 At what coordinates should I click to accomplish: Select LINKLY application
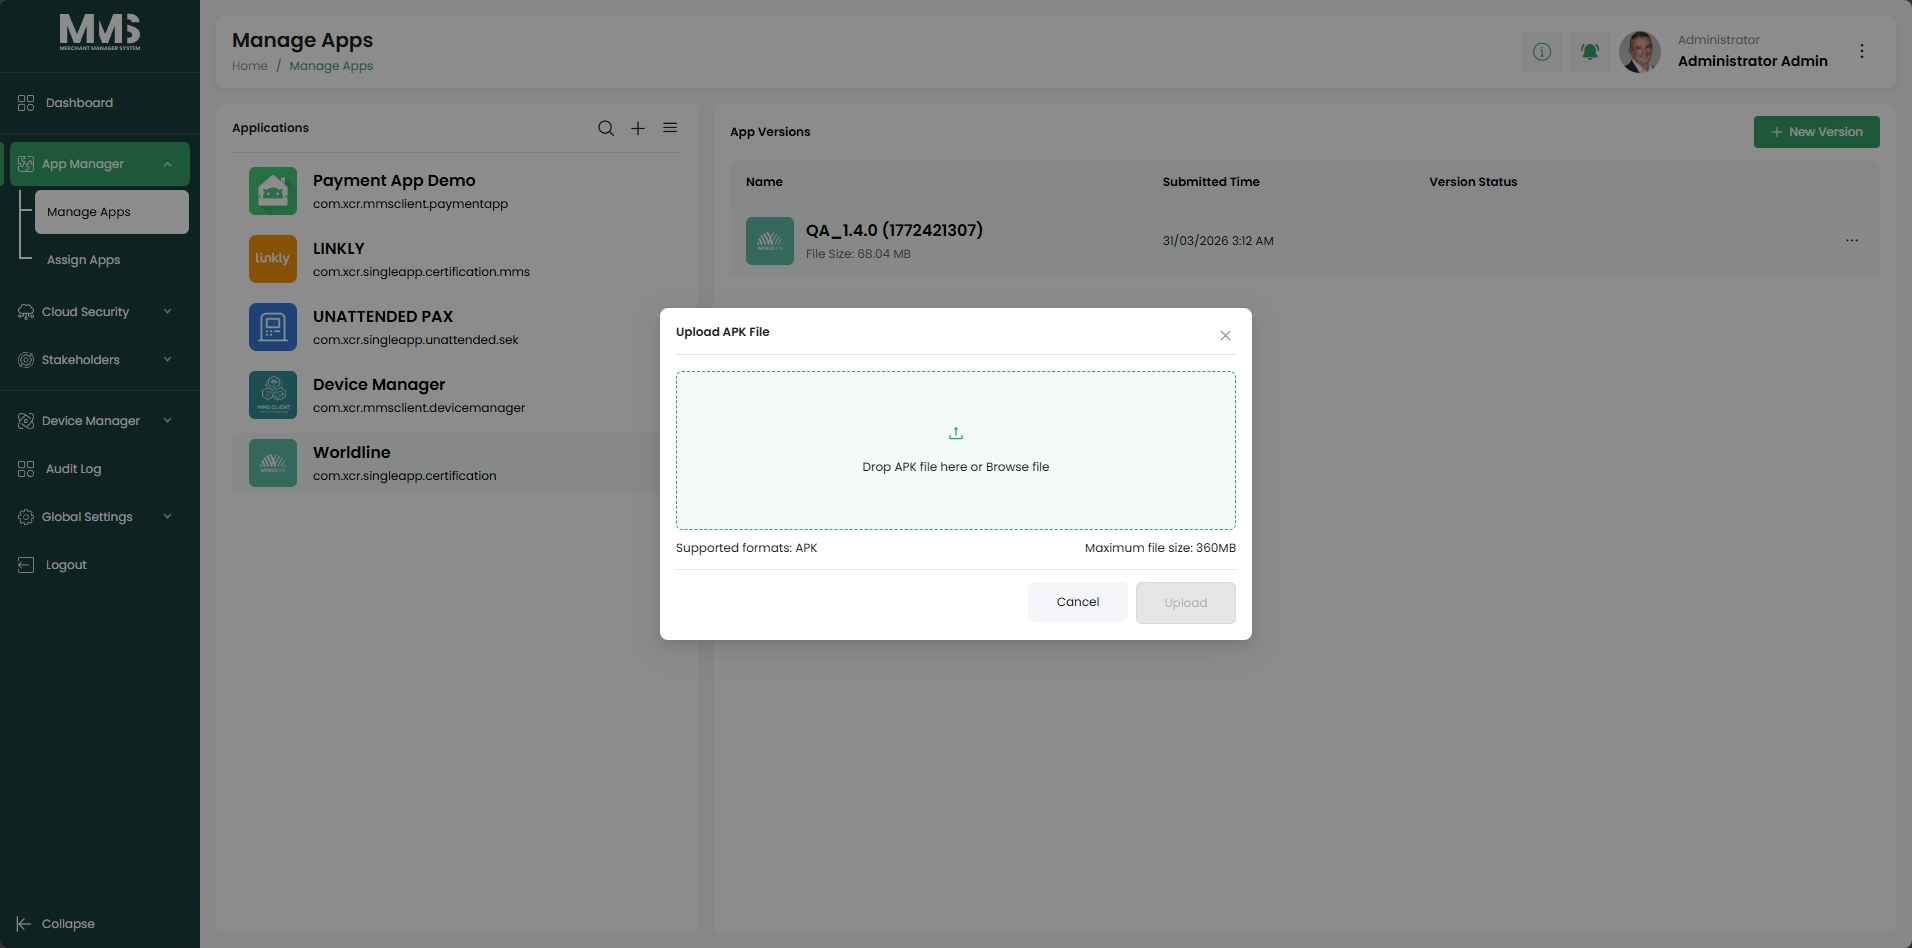(x=457, y=259)
